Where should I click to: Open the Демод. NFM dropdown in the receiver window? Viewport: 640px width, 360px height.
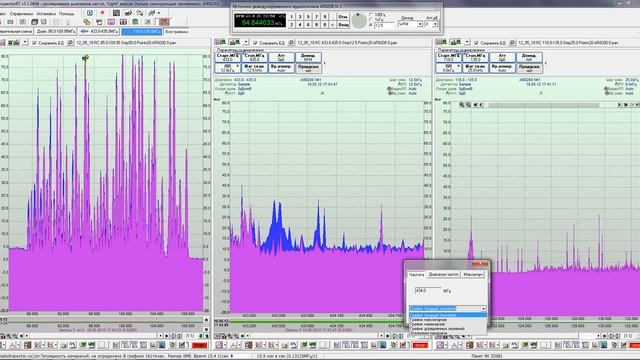coord(419,24)
